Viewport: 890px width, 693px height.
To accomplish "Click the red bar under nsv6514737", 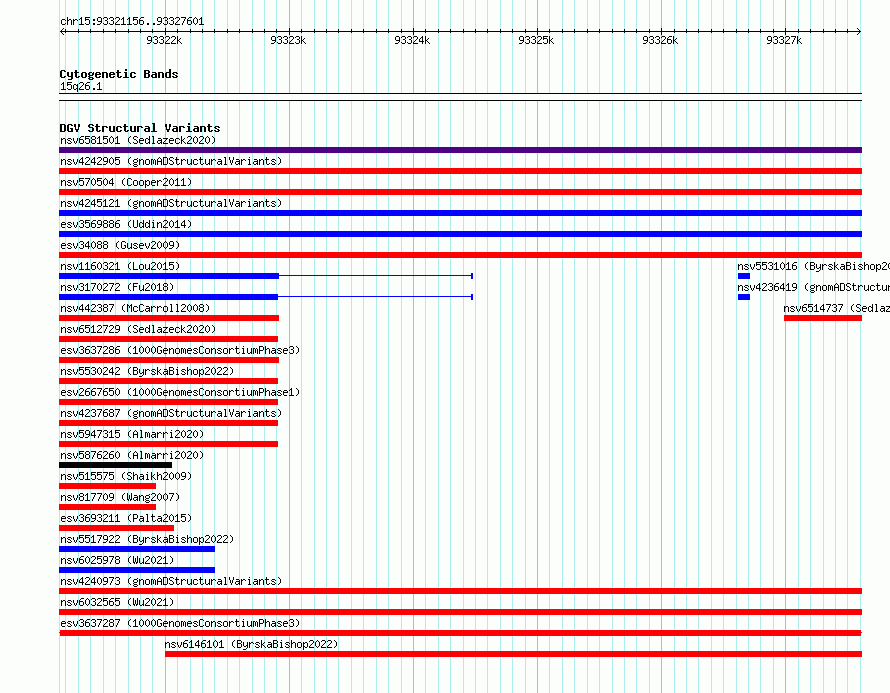I will pyautogui.click(x=823, y=318).
